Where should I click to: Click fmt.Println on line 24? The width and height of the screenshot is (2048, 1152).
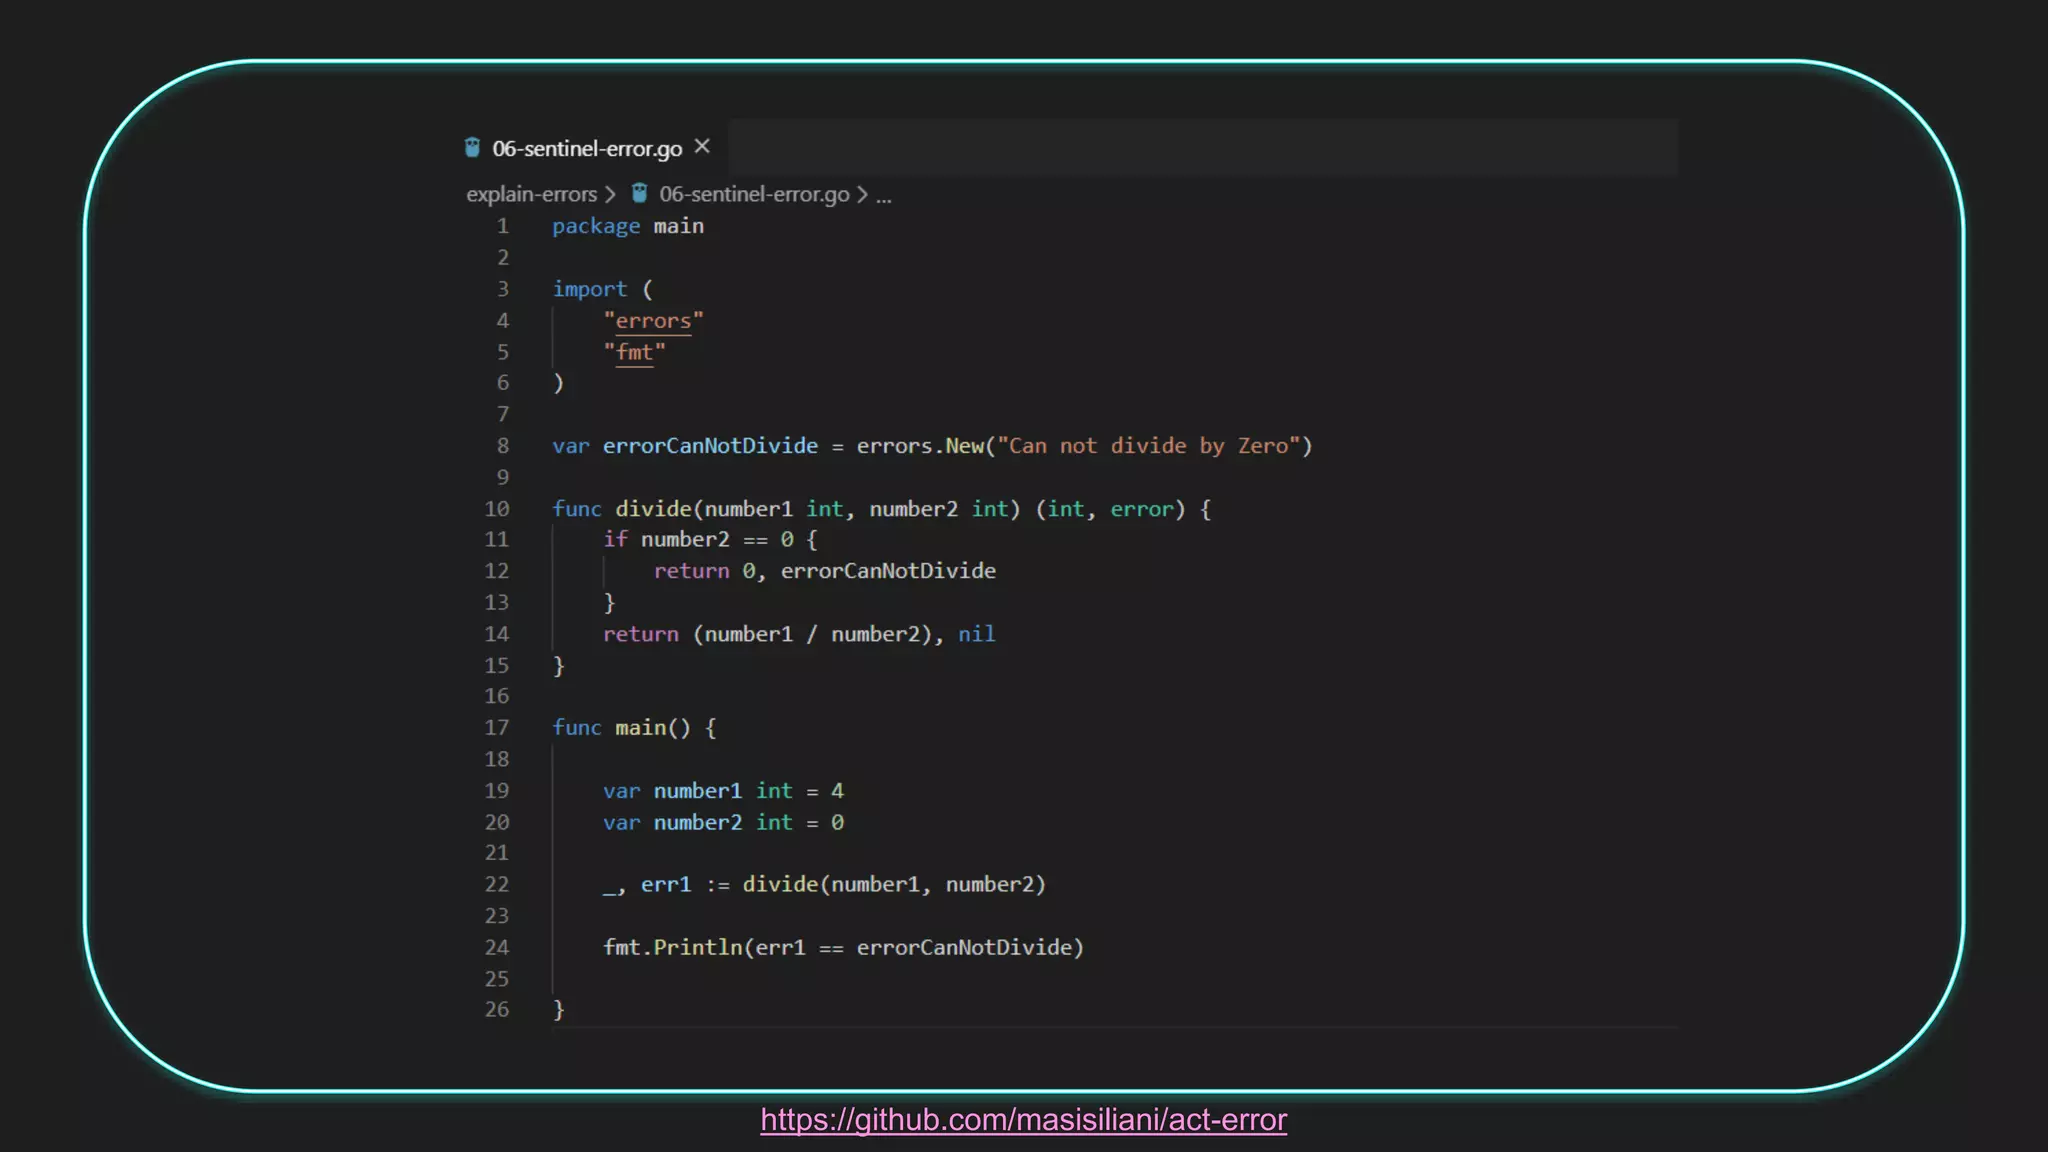click(672, 948)
